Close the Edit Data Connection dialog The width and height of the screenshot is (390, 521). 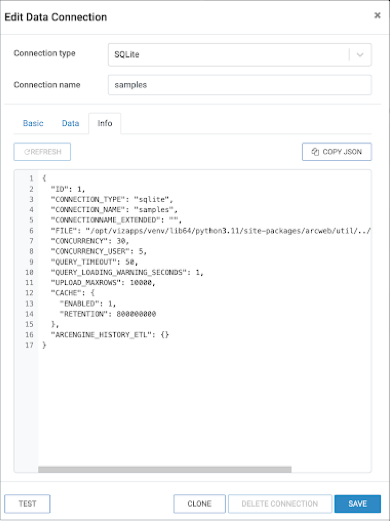(x=377, y=15)
